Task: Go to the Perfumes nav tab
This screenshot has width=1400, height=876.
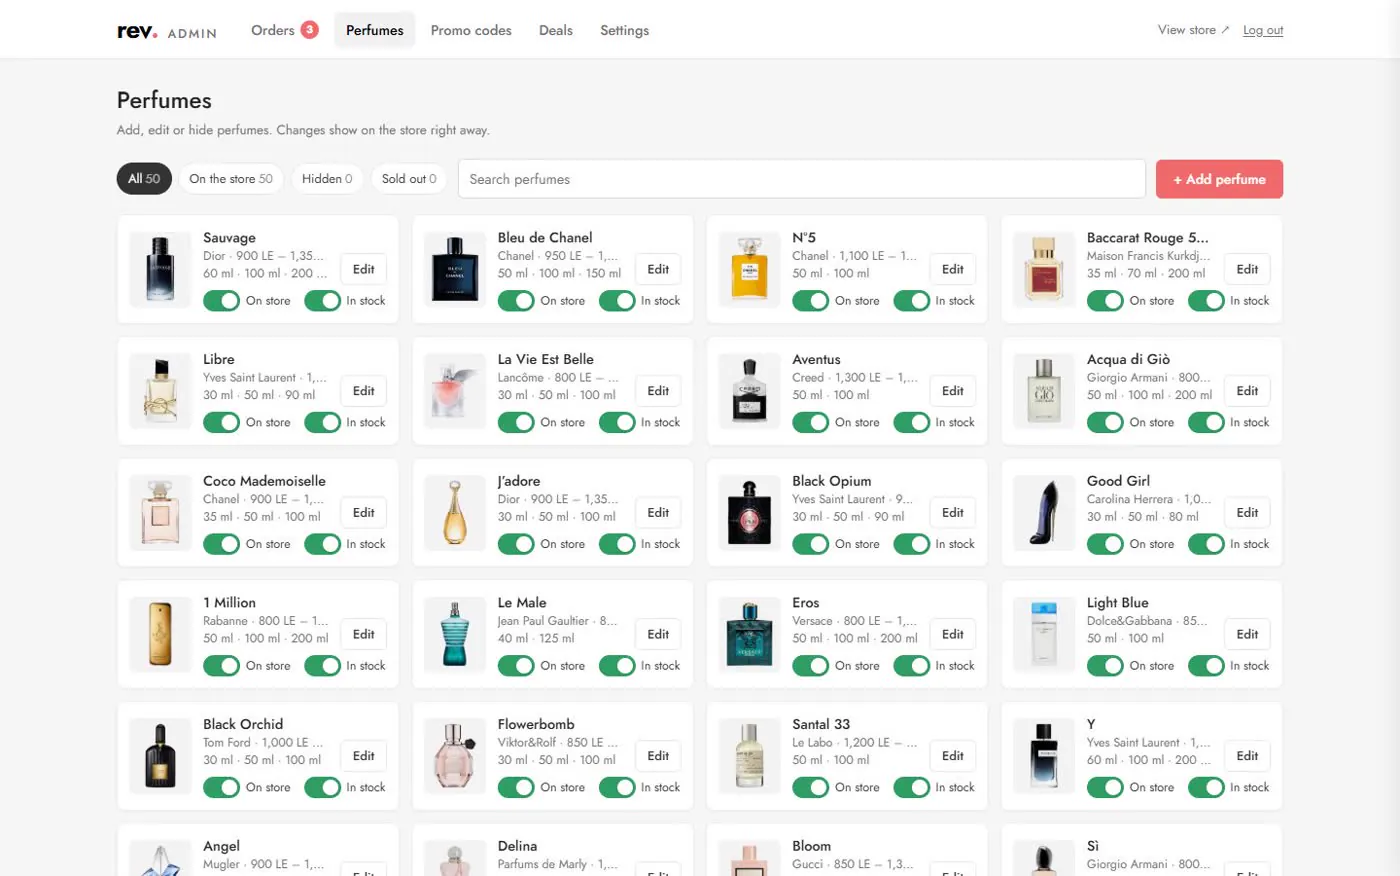Action: pyautogui.click(x=375, y=30)
